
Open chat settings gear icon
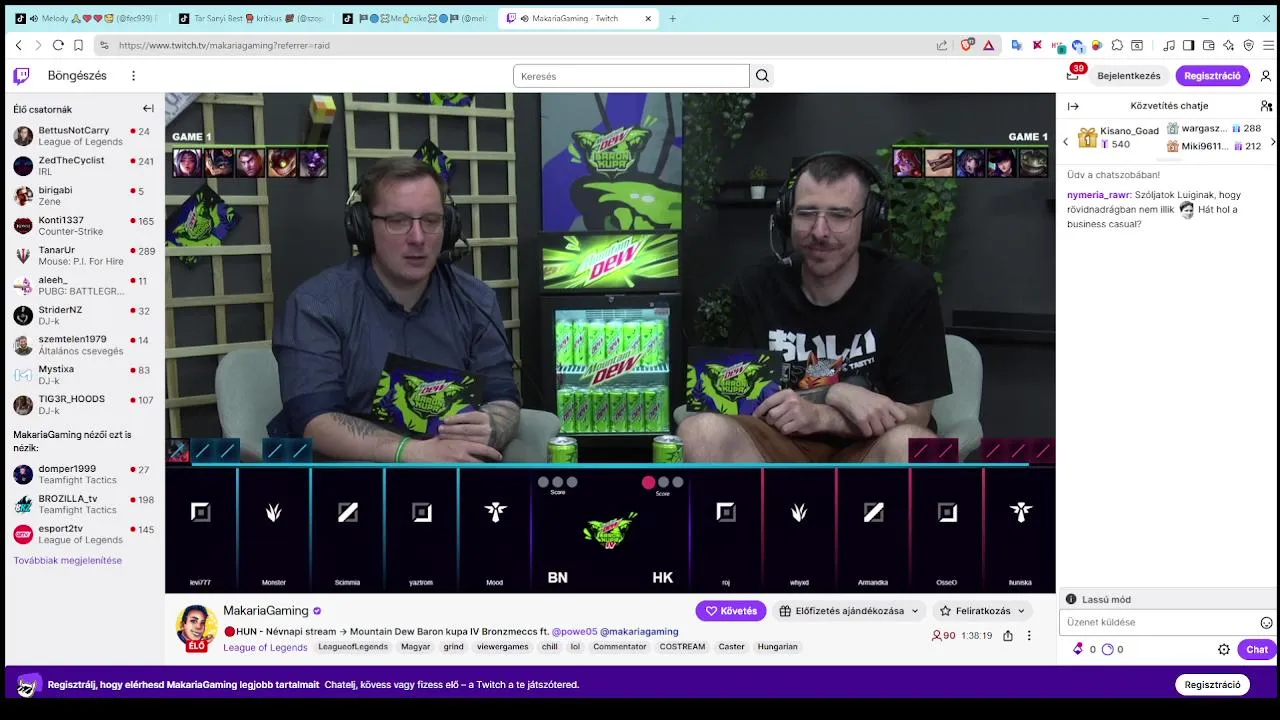coord(1224,649)
